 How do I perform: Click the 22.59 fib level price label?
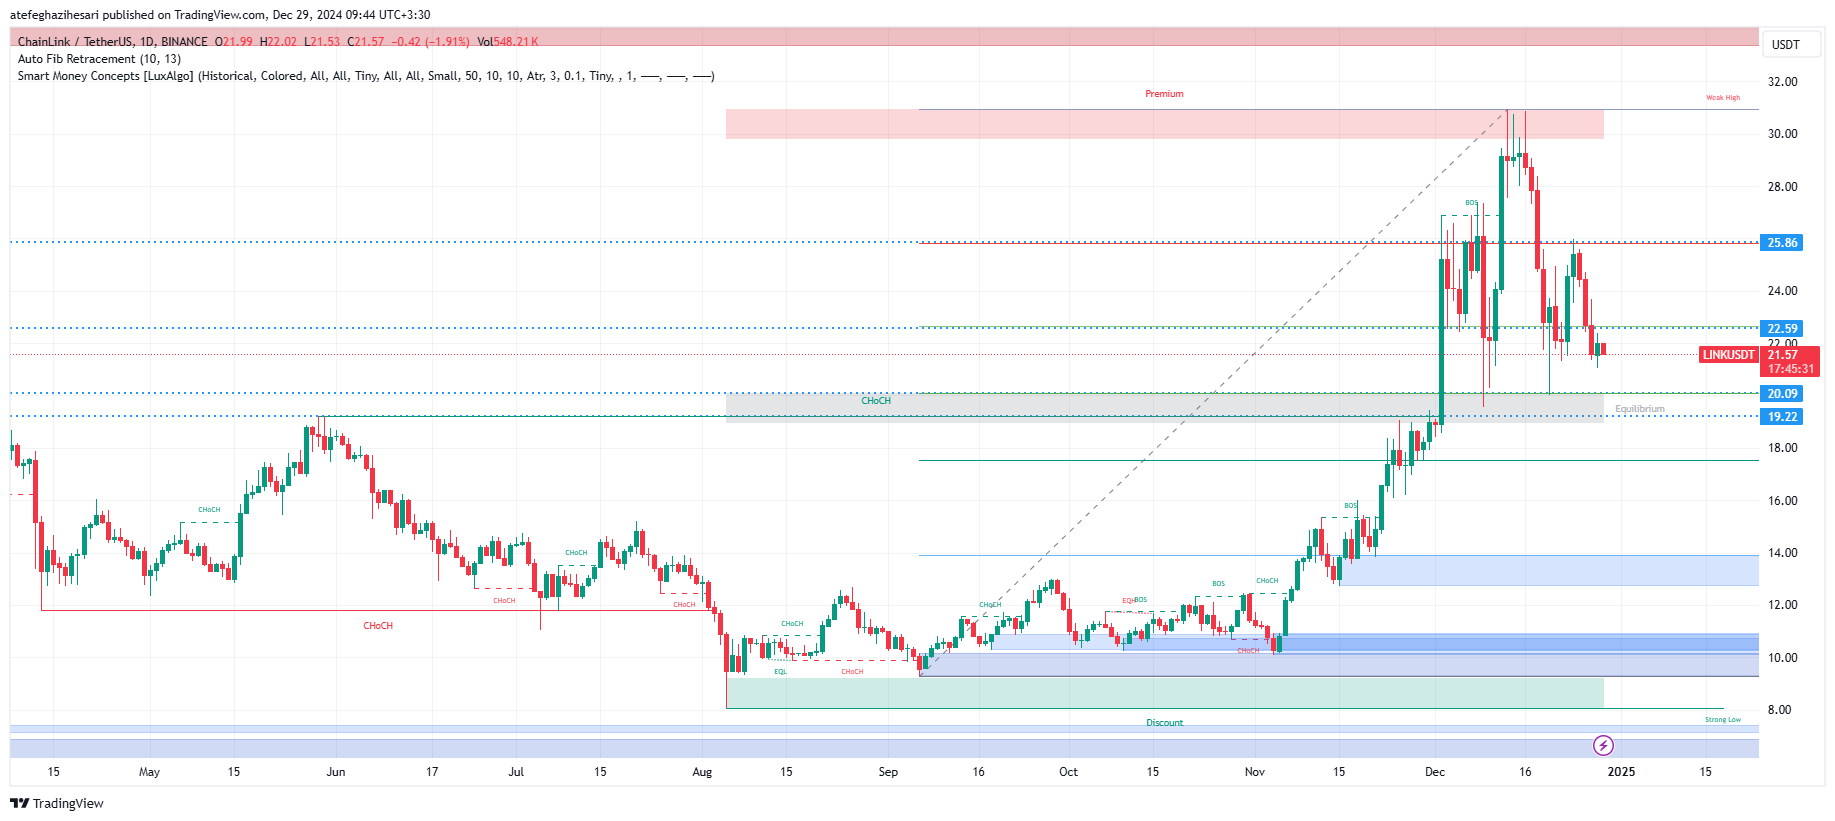point(1781,328)
